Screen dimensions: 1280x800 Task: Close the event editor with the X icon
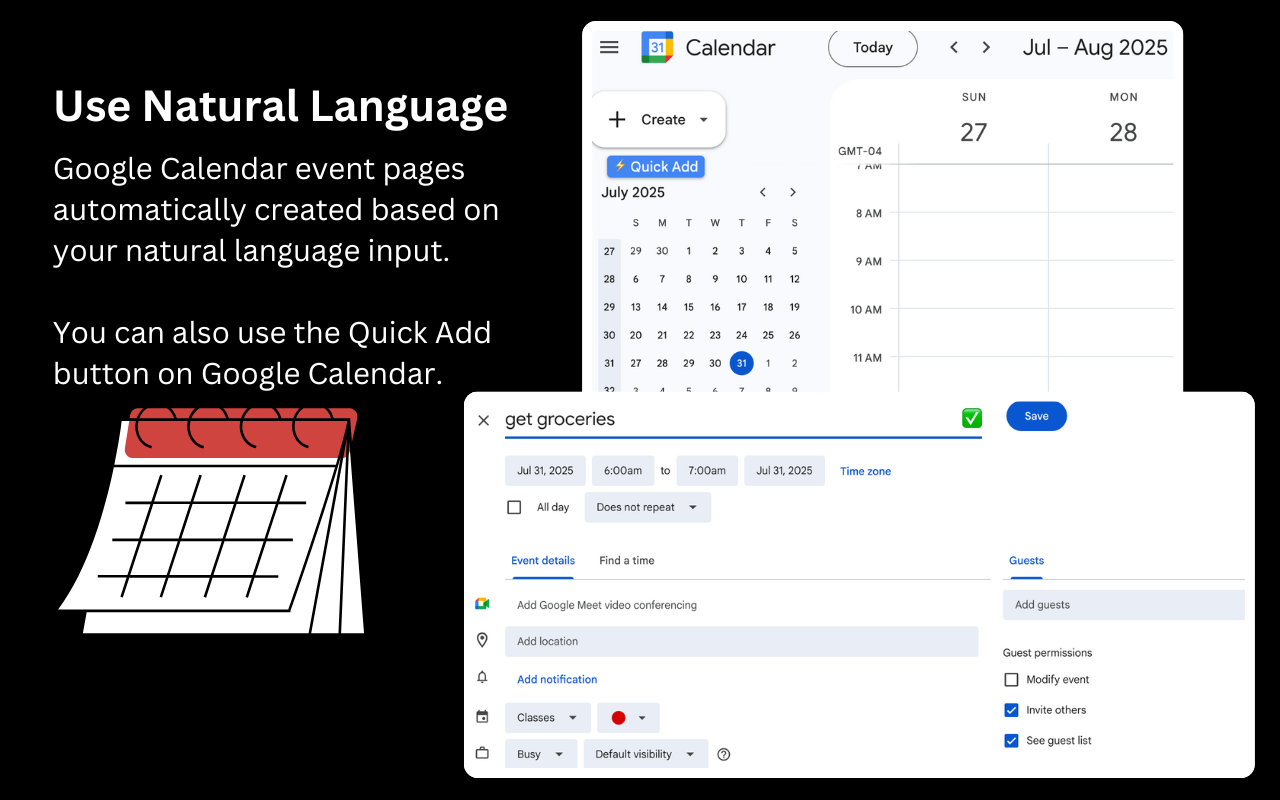pos(484,420)
